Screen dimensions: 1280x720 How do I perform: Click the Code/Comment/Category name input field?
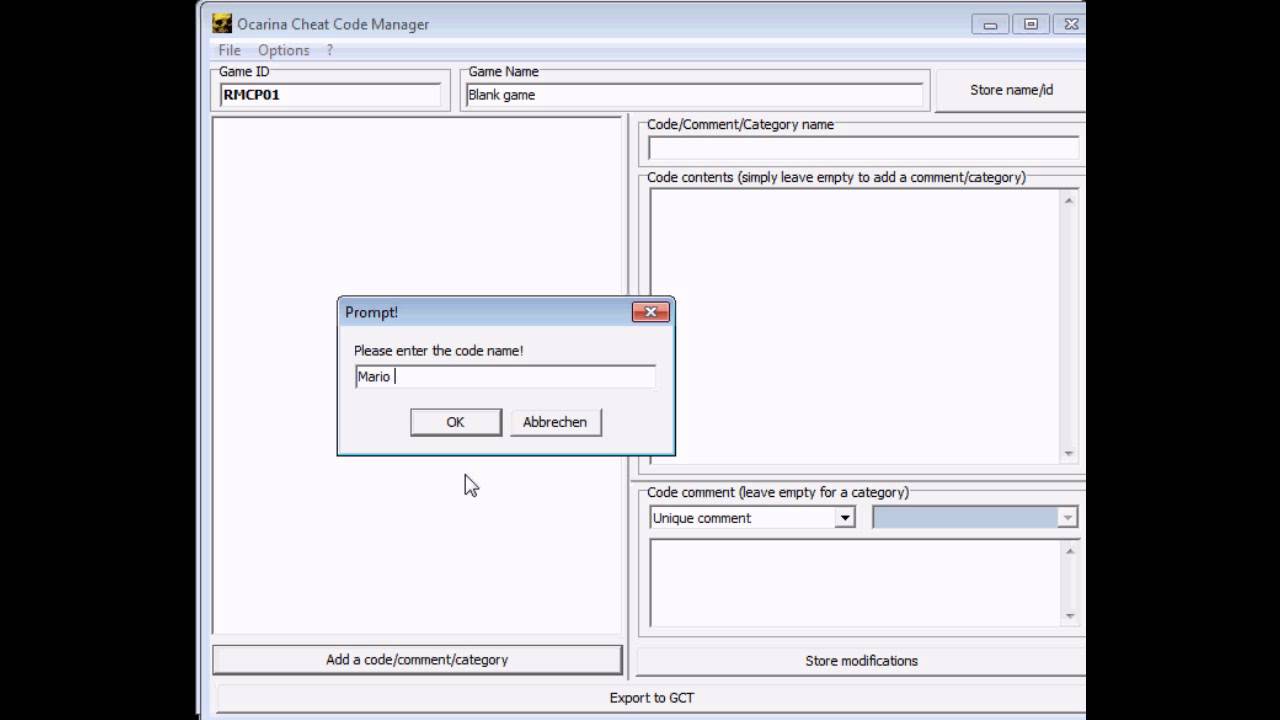(863, 148)
